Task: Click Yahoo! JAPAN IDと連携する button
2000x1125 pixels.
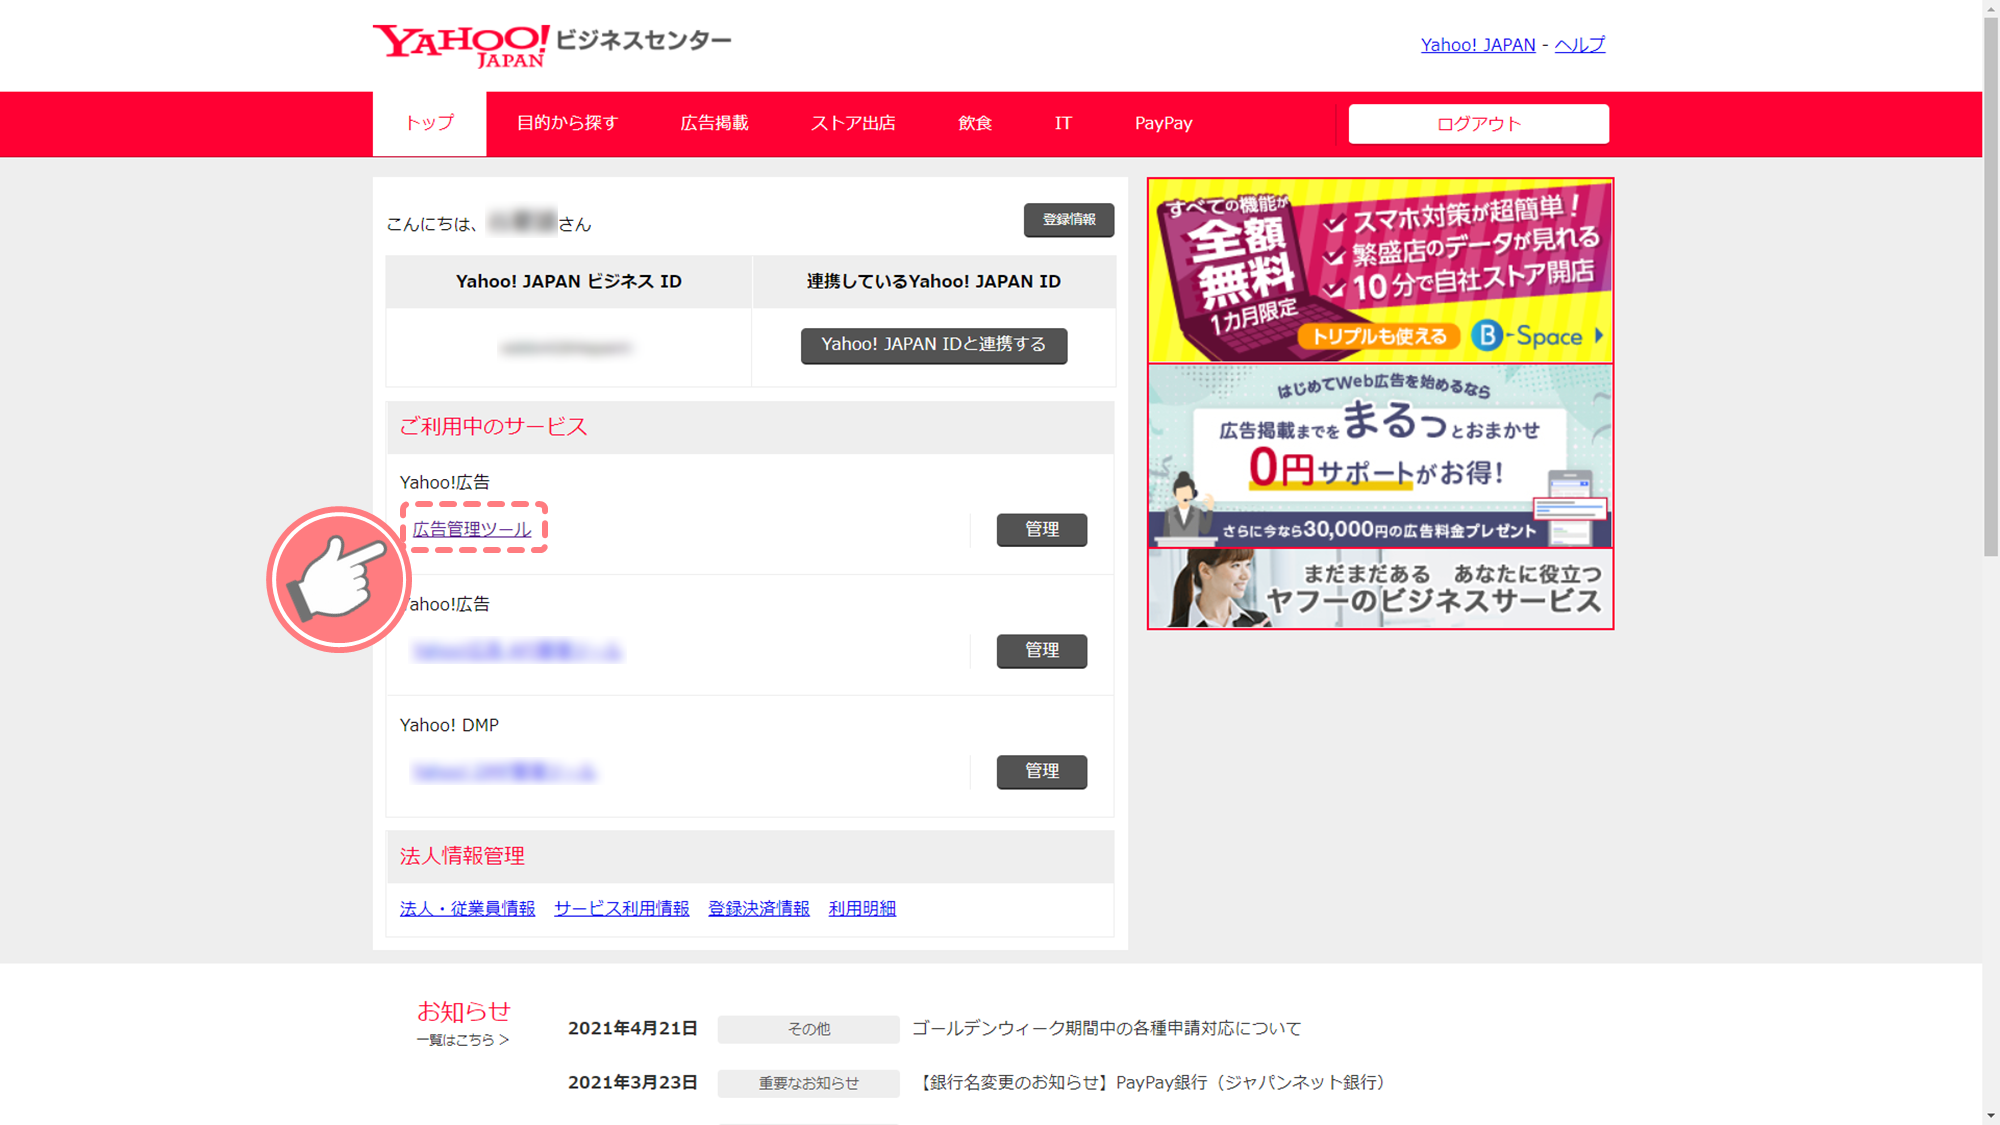Action: 933,345
